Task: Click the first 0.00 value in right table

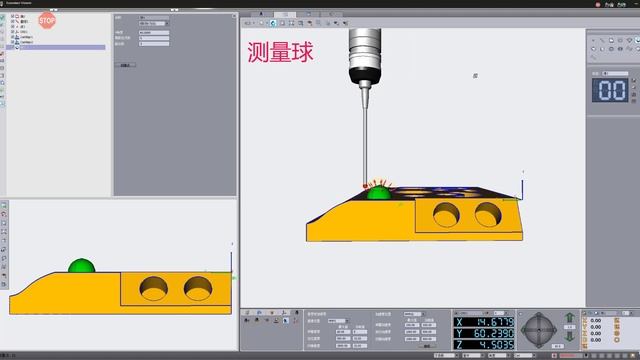Action: coord(596,320)
